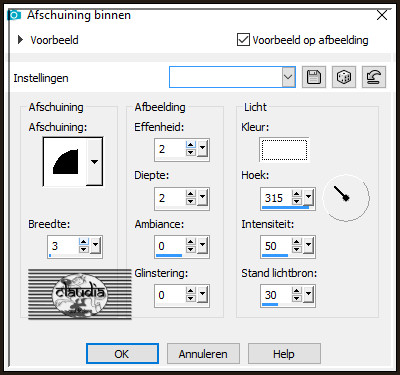This screenshot has width=400, height=375.
Task: Decrease Stand lichtbron with the down arrow
Action: pos(297,298)
